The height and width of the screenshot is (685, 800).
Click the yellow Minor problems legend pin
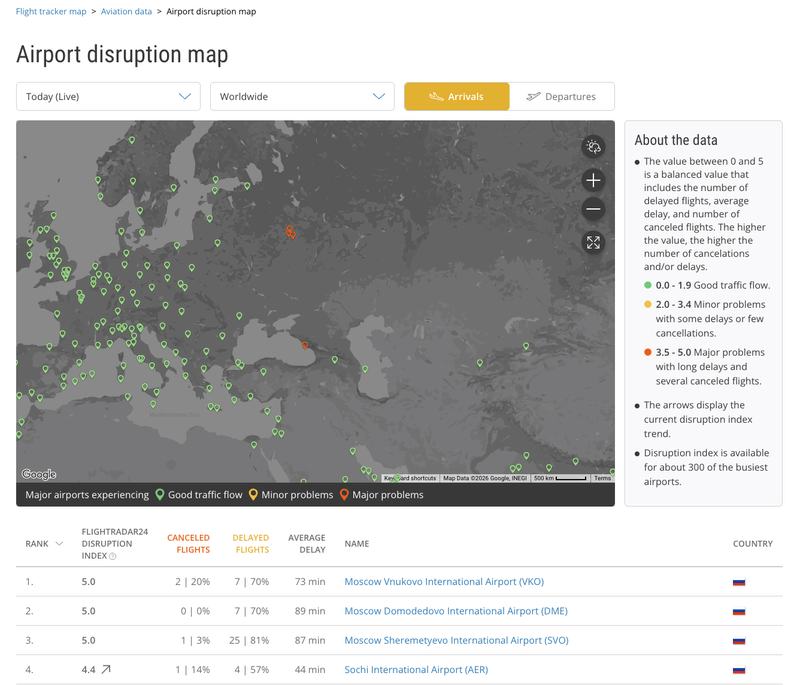(x=253, y=494)
